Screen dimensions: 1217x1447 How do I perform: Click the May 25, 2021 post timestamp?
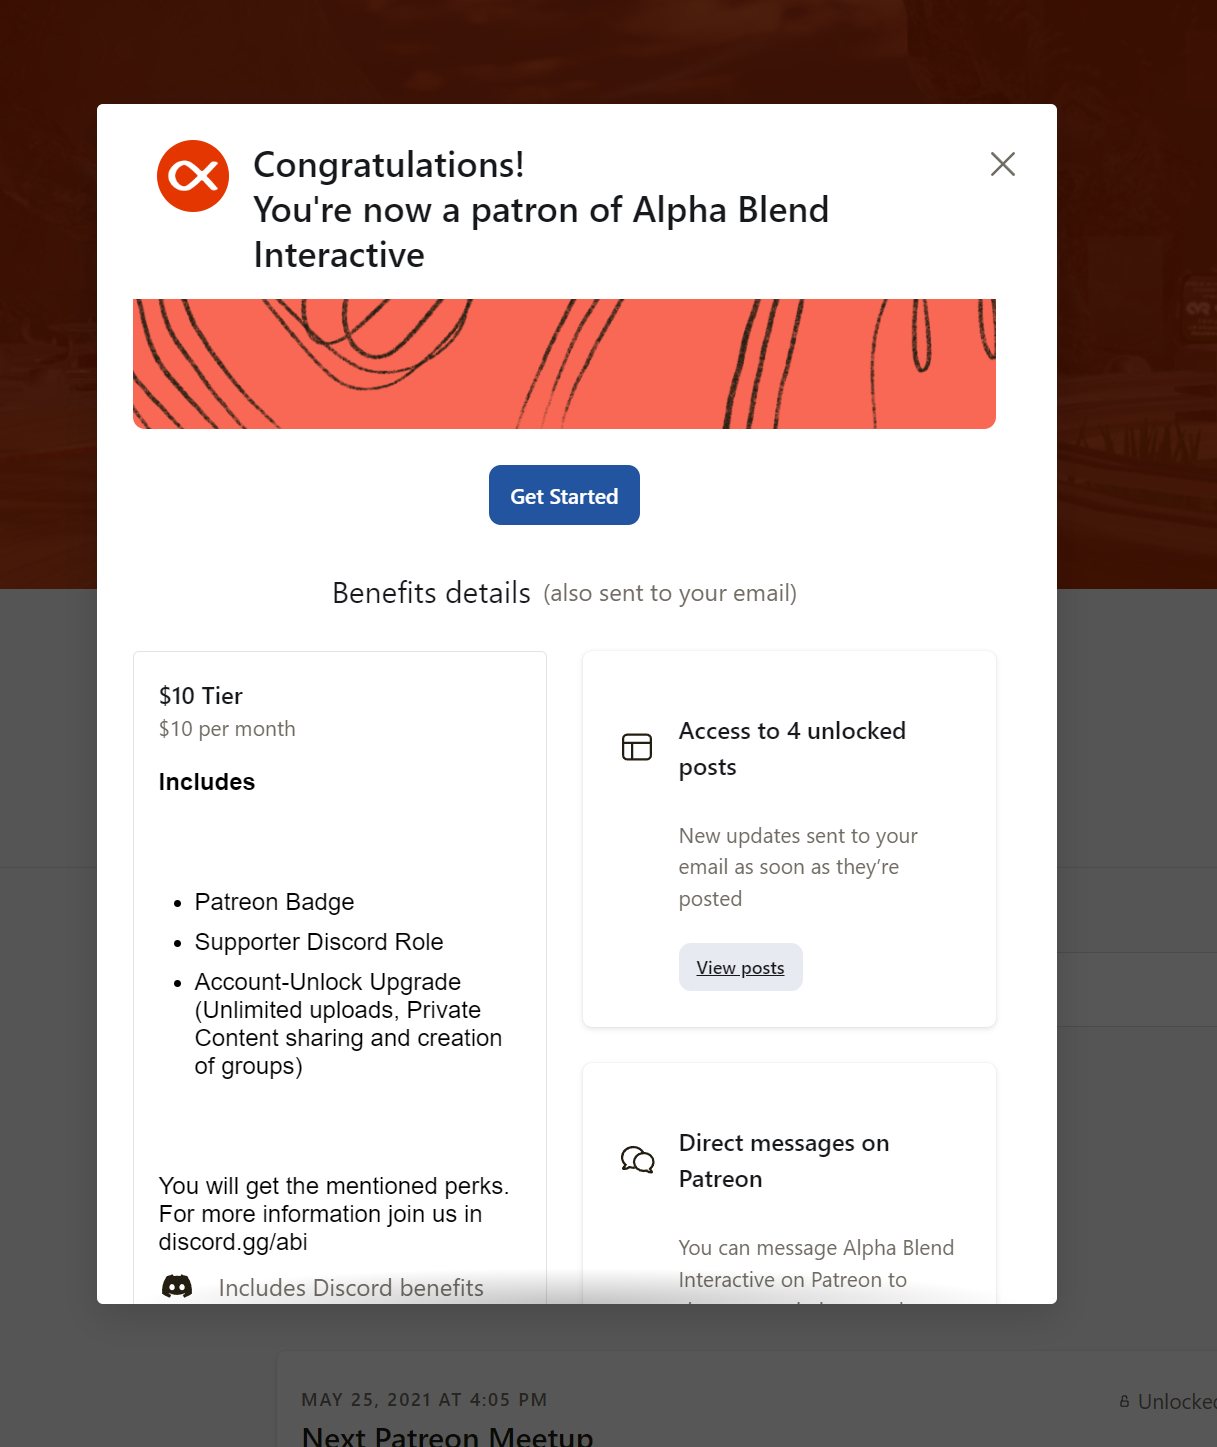click(x=424, y=1400)
